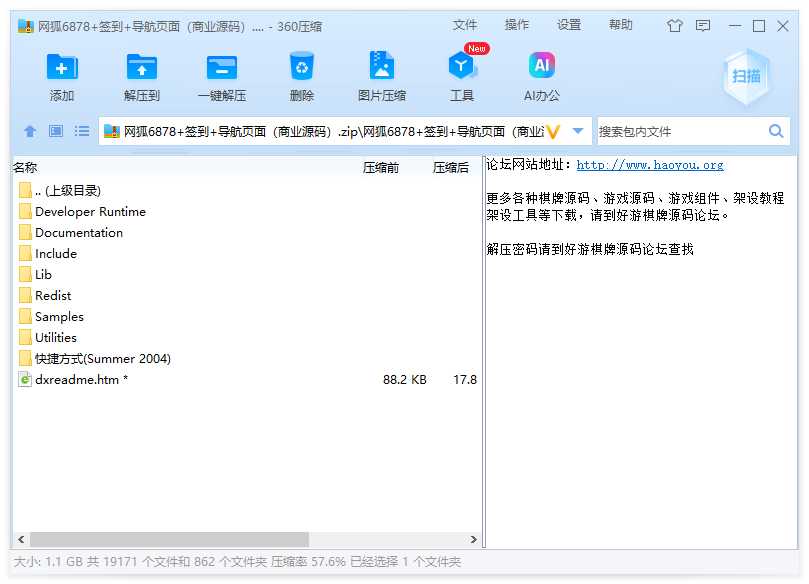Minimize the 360压缩 window
The width and height of the screenshot is (809, 584).
[735, 26]
